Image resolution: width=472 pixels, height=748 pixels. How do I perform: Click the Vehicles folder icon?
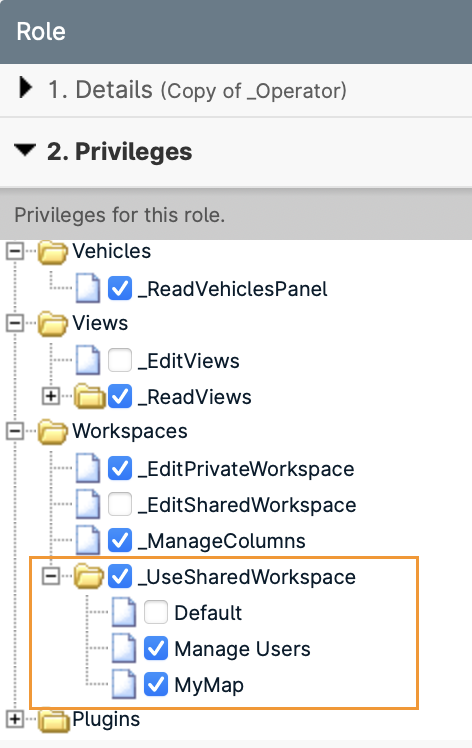(52, 252)
